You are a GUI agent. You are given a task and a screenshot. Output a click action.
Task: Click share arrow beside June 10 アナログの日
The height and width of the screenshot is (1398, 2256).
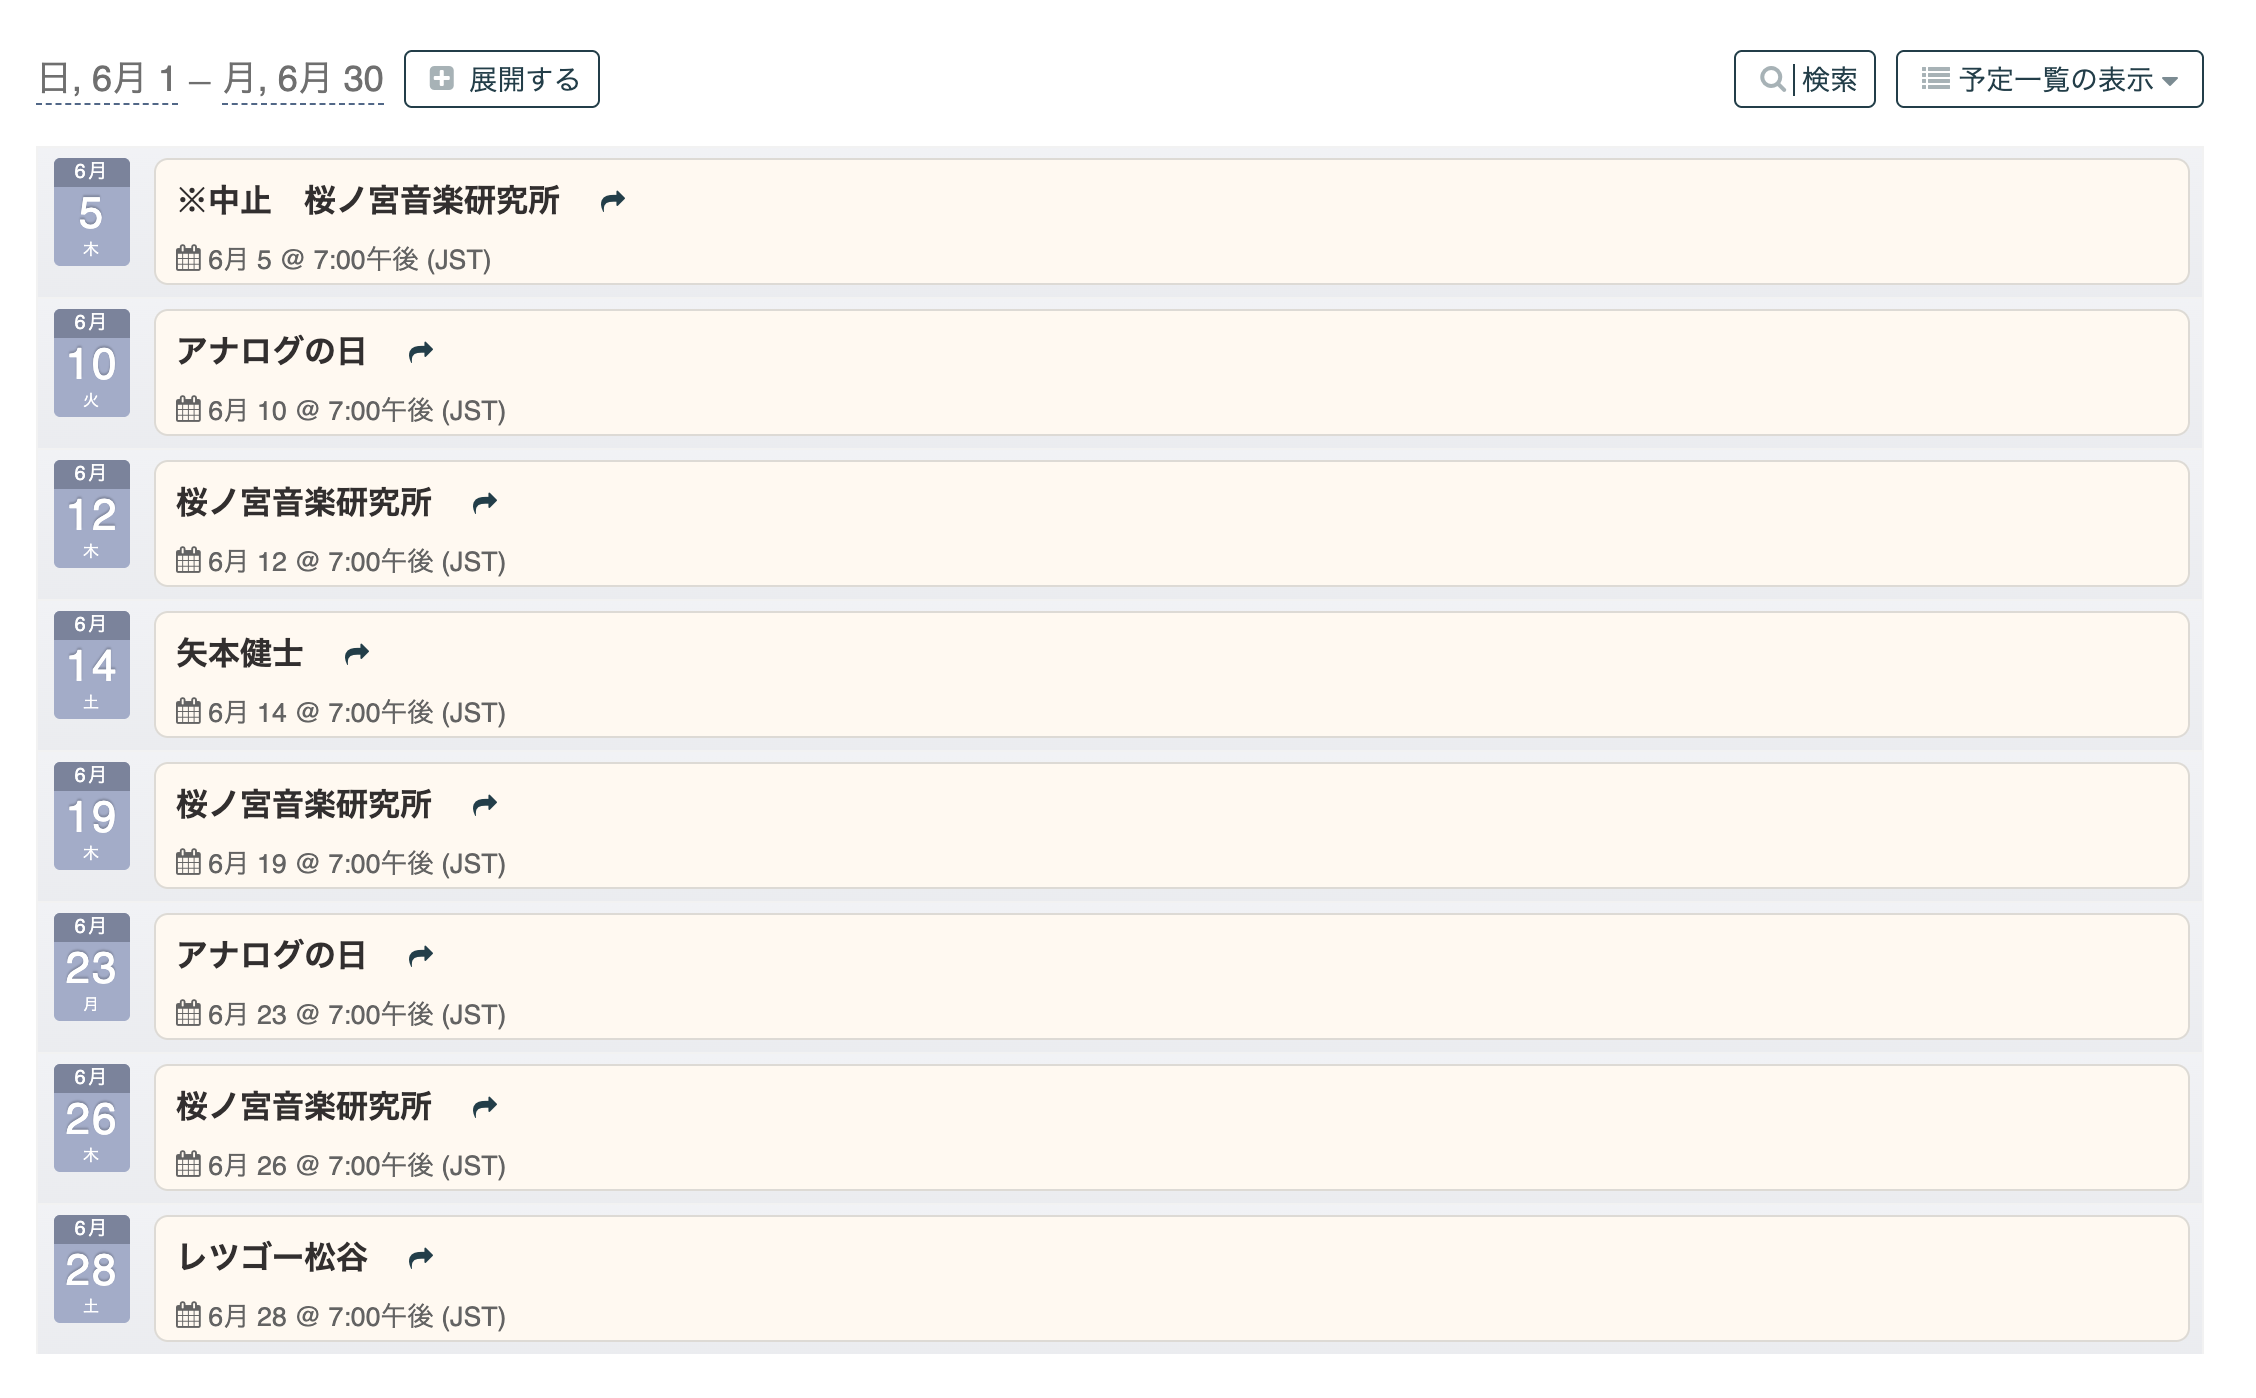pyautogui.click(x=420, y=351)
